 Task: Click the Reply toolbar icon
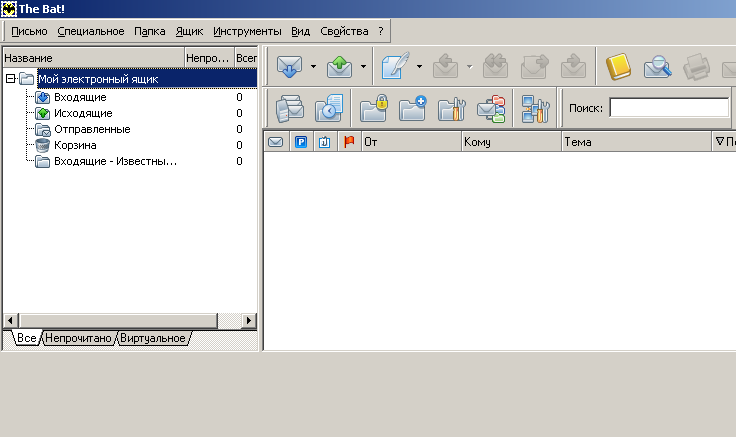click(445, 66)
